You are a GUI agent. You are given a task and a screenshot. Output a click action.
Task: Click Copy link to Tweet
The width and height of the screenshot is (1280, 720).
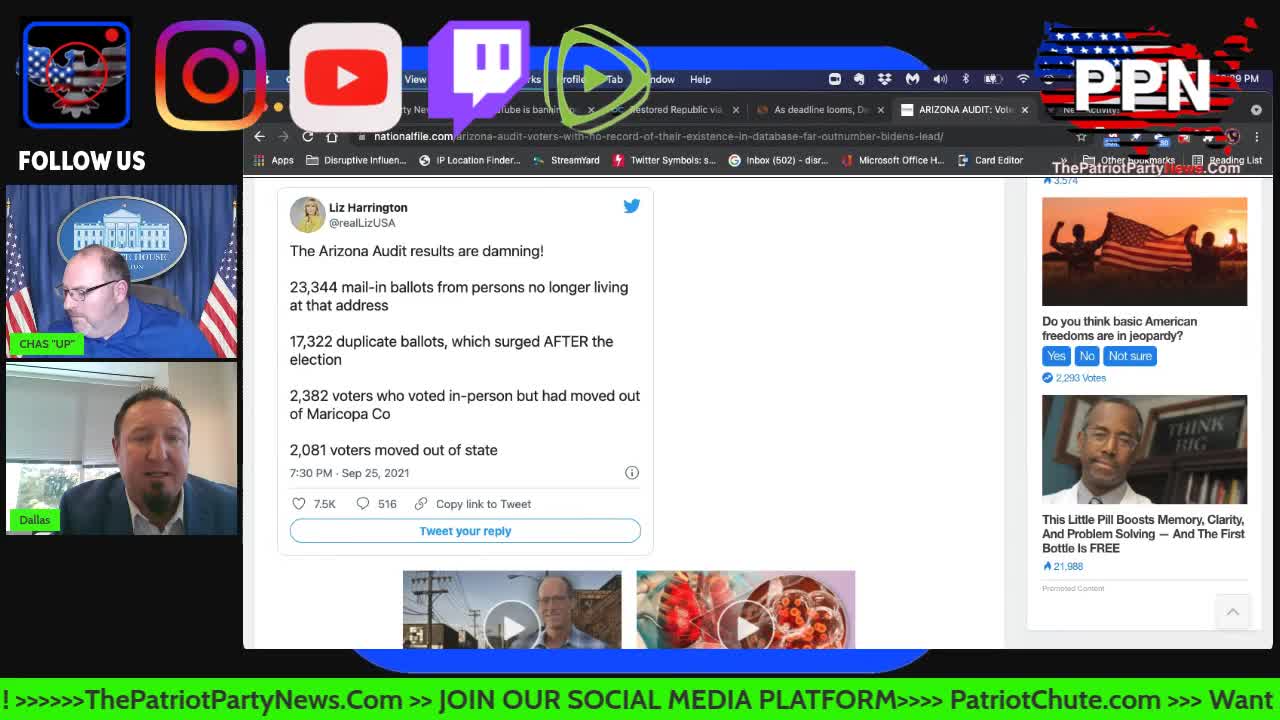473,504
